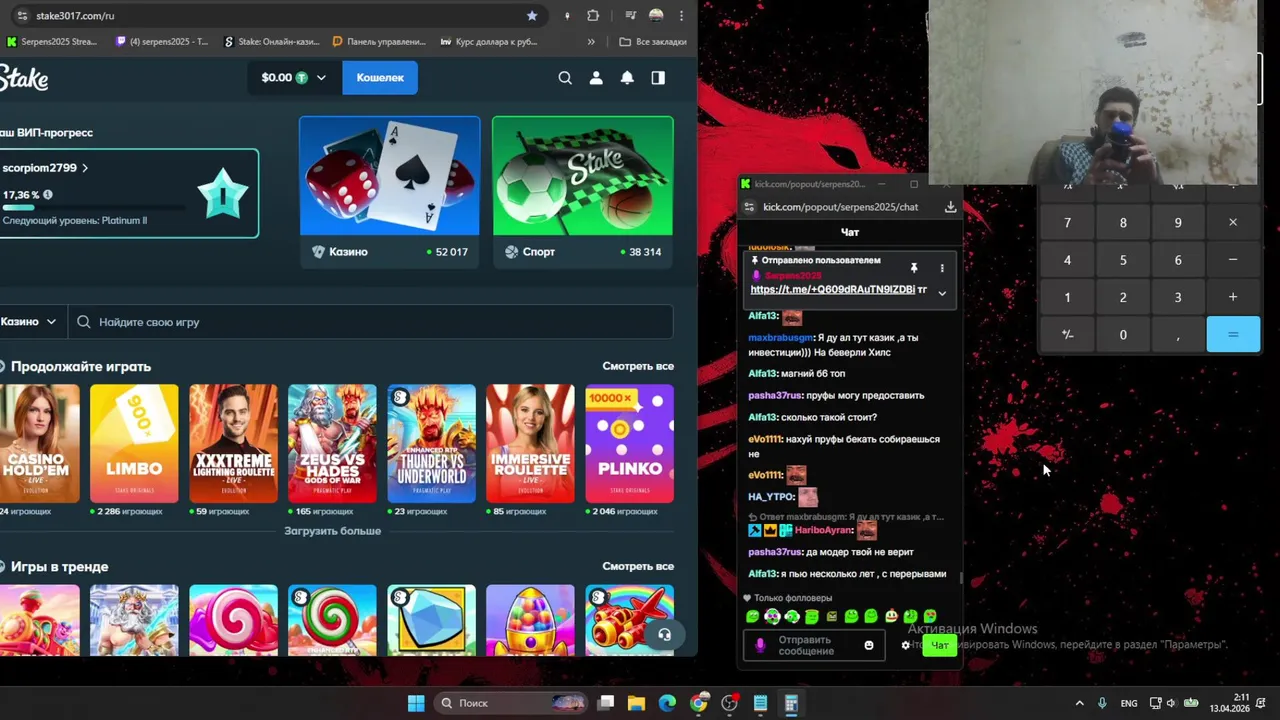Click the green Чат send button
The width and height of the screenshot is (1280, 720).
tap(940, 645)
